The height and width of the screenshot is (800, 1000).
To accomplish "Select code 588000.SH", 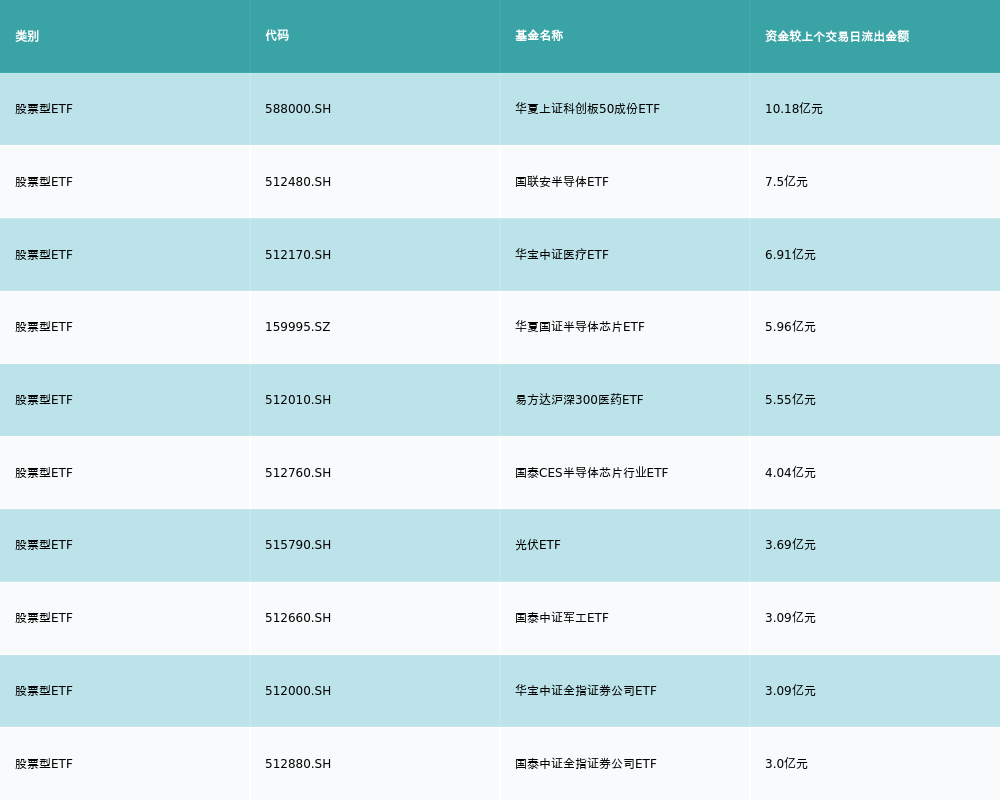I will pyautogui.click(x=298, y=109).
